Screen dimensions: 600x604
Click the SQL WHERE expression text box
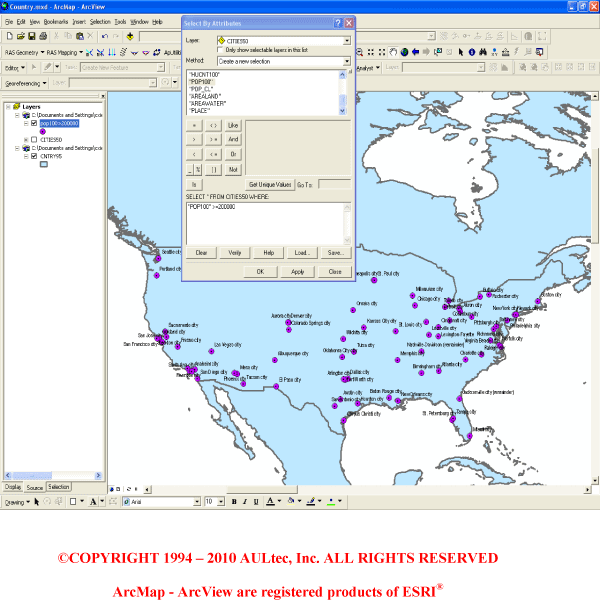(266, 223)
